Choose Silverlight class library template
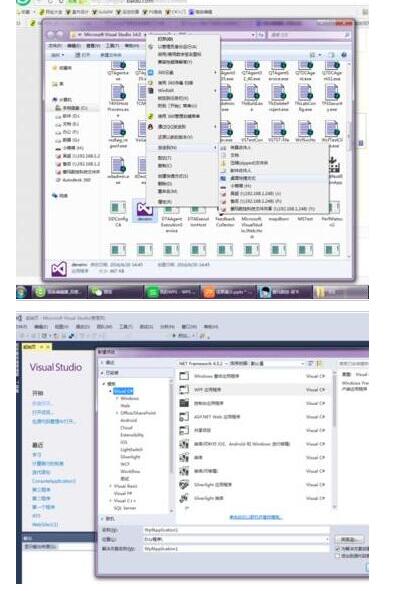 (x=253, y=498)
